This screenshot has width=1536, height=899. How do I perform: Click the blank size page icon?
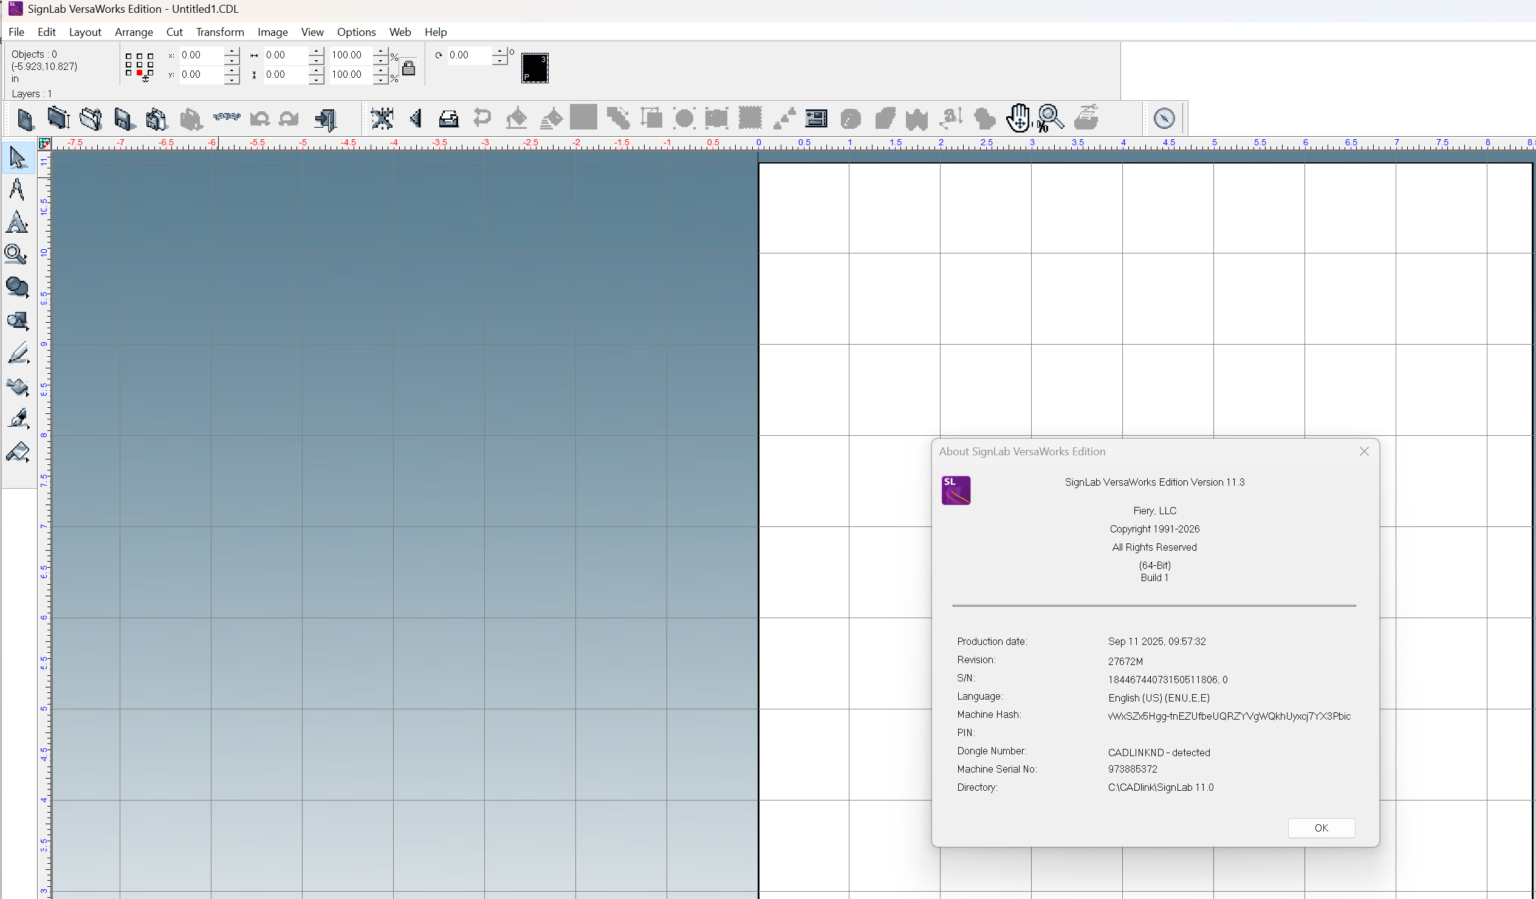point(58,118)
